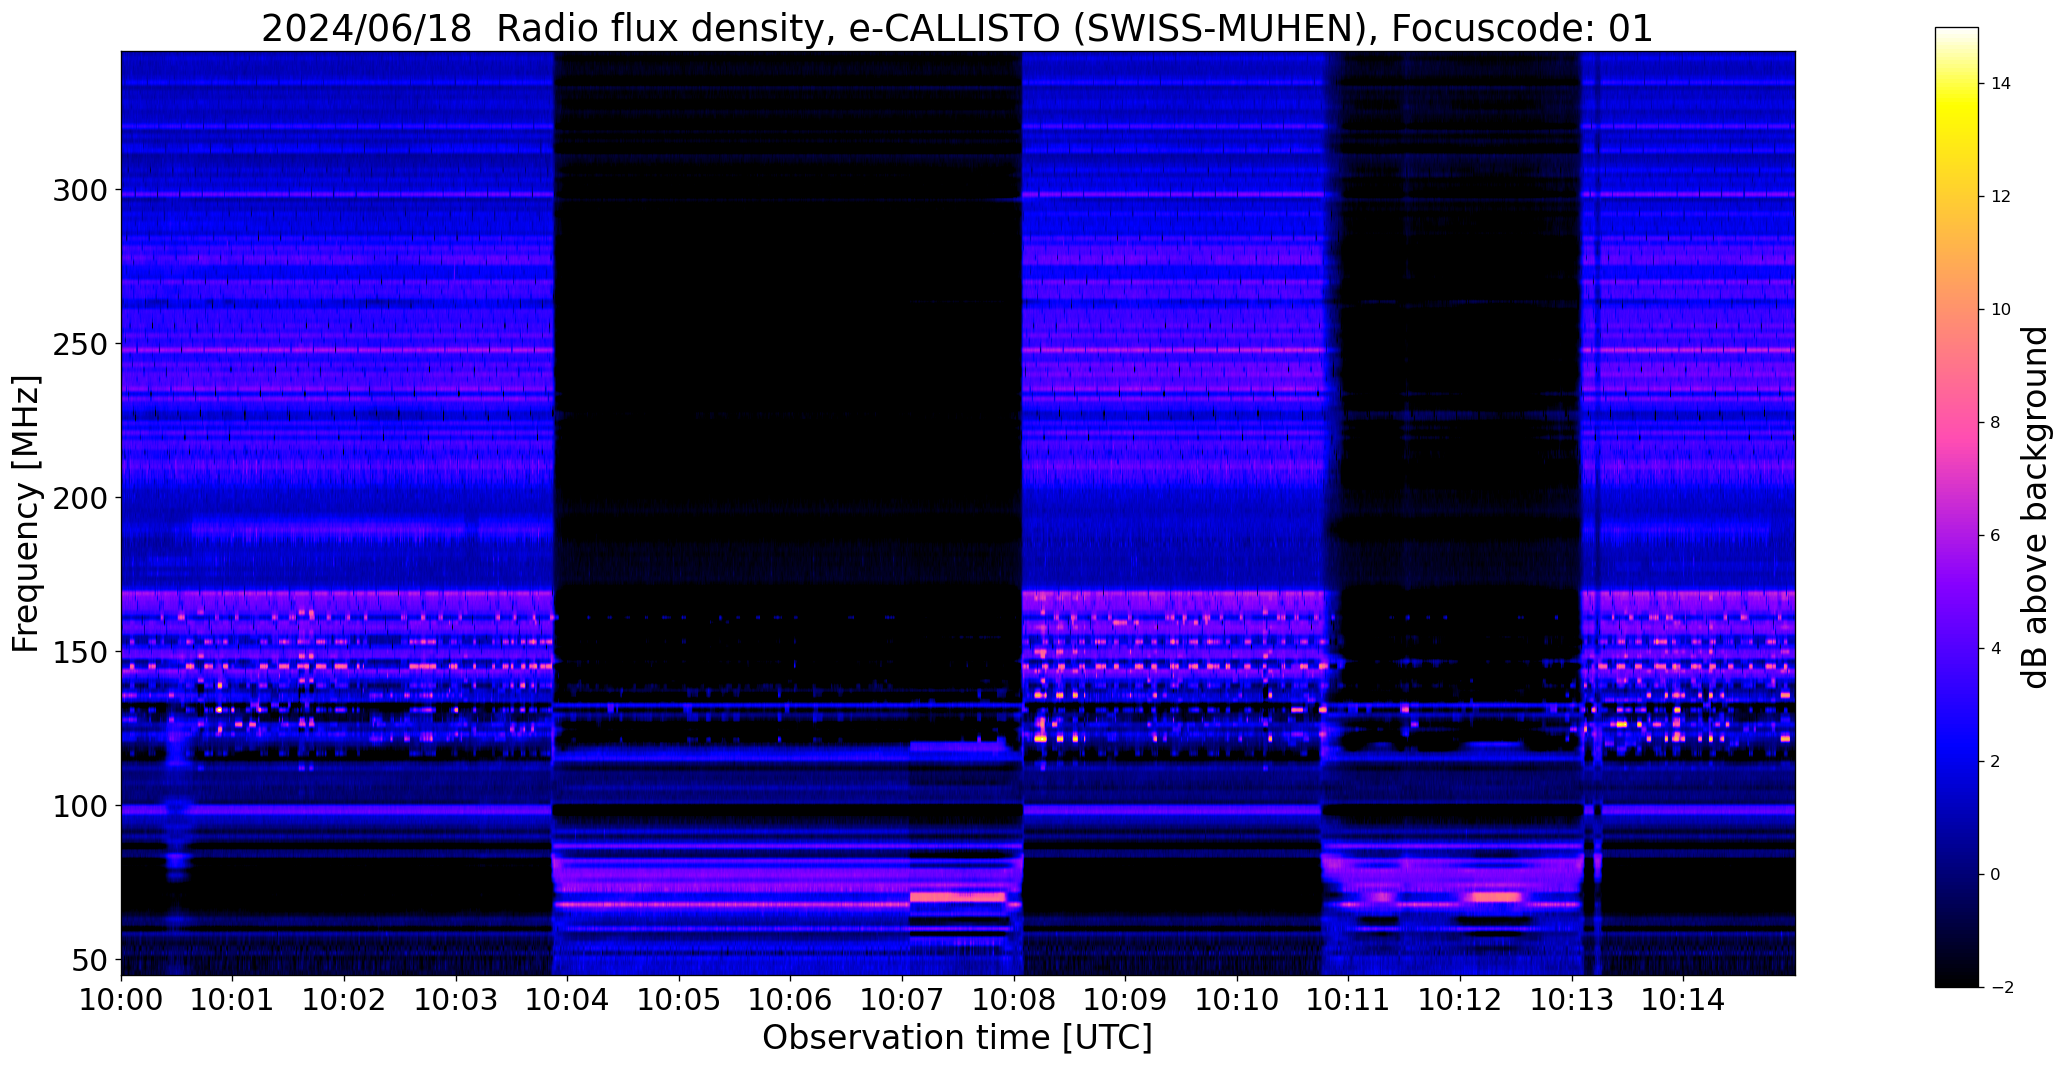
Task: Click the 10:00 time tick label
Action: [121, 998]
